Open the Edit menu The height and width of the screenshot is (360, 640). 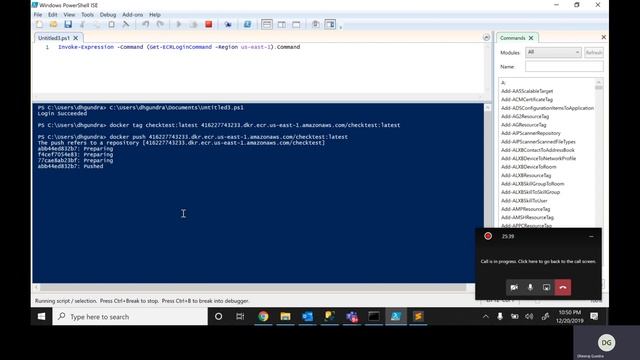(53, 15)
